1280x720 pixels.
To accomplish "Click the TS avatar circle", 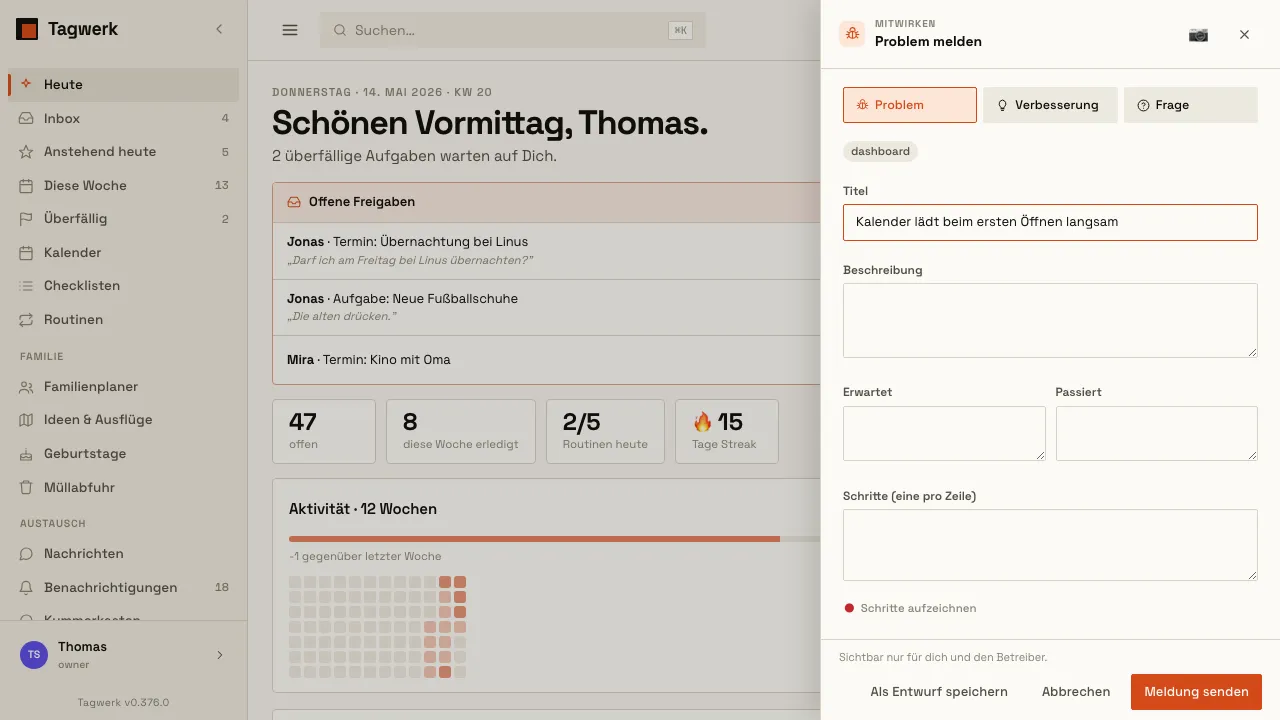I will [34, 655].
